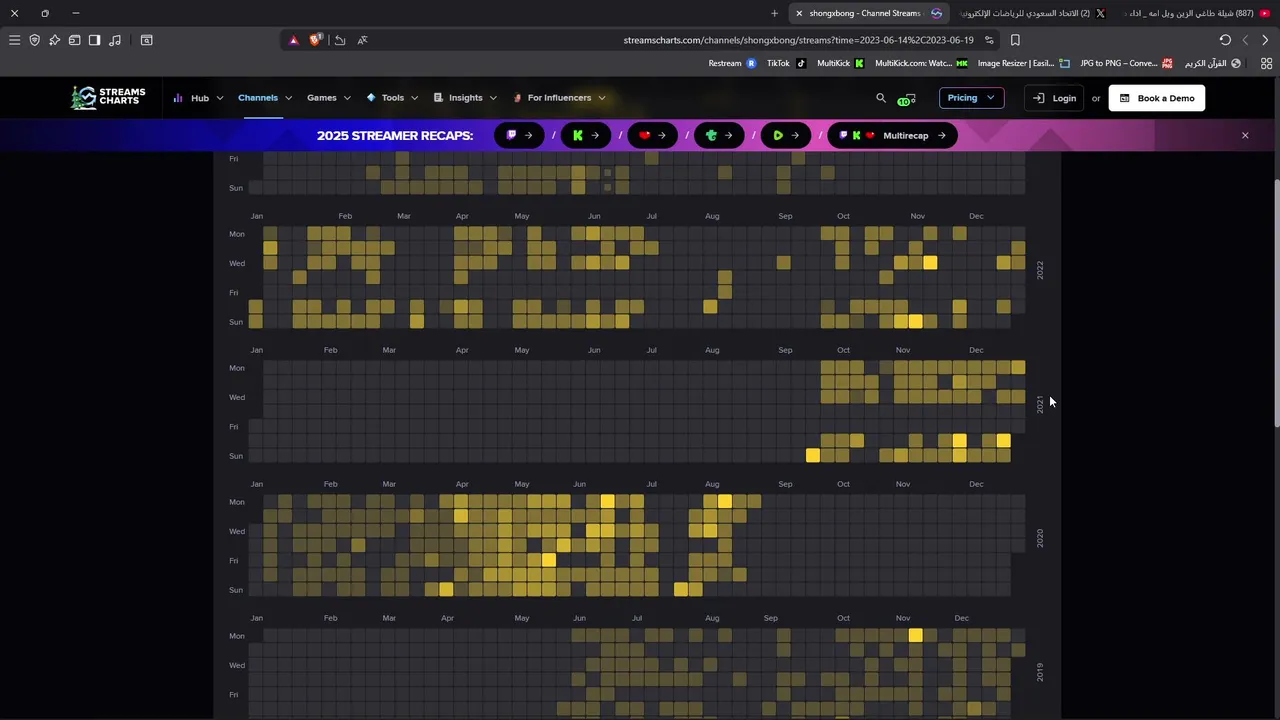Viewport: 1280px width, 720px height.
Task: Open the tab search icon
Action: click(x=146, y=40)
